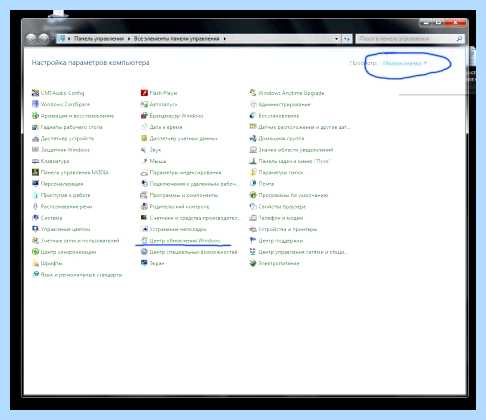Open the CMI Audio Config icon
The image size is (486, 420).
[x=35, y=93]
